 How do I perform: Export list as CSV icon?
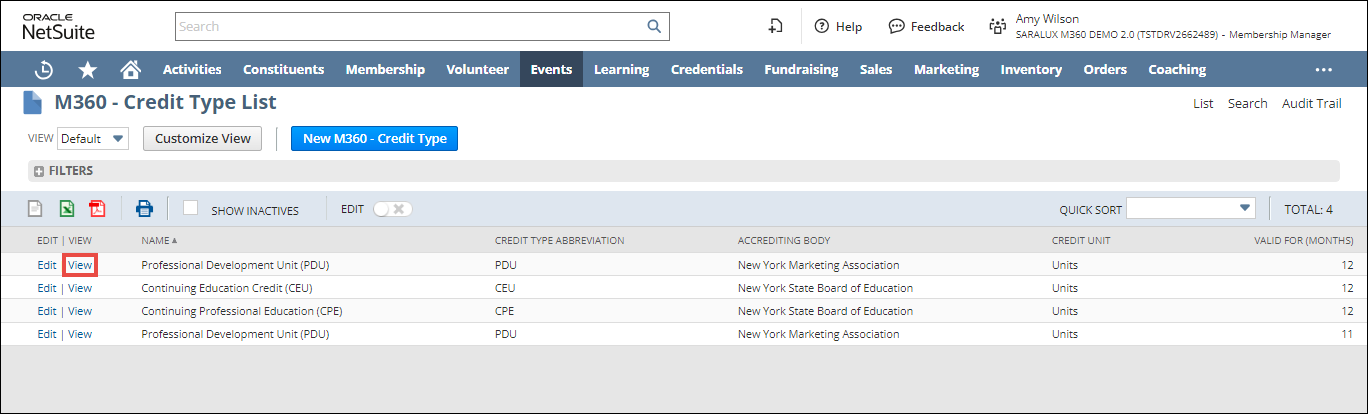tap(35, 209)
